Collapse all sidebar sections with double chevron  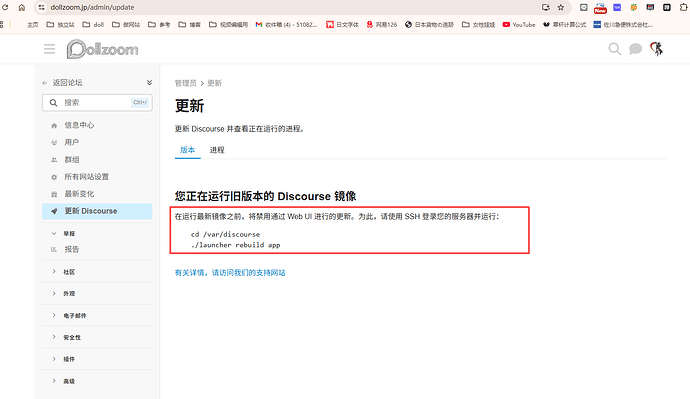click(149, 82)
